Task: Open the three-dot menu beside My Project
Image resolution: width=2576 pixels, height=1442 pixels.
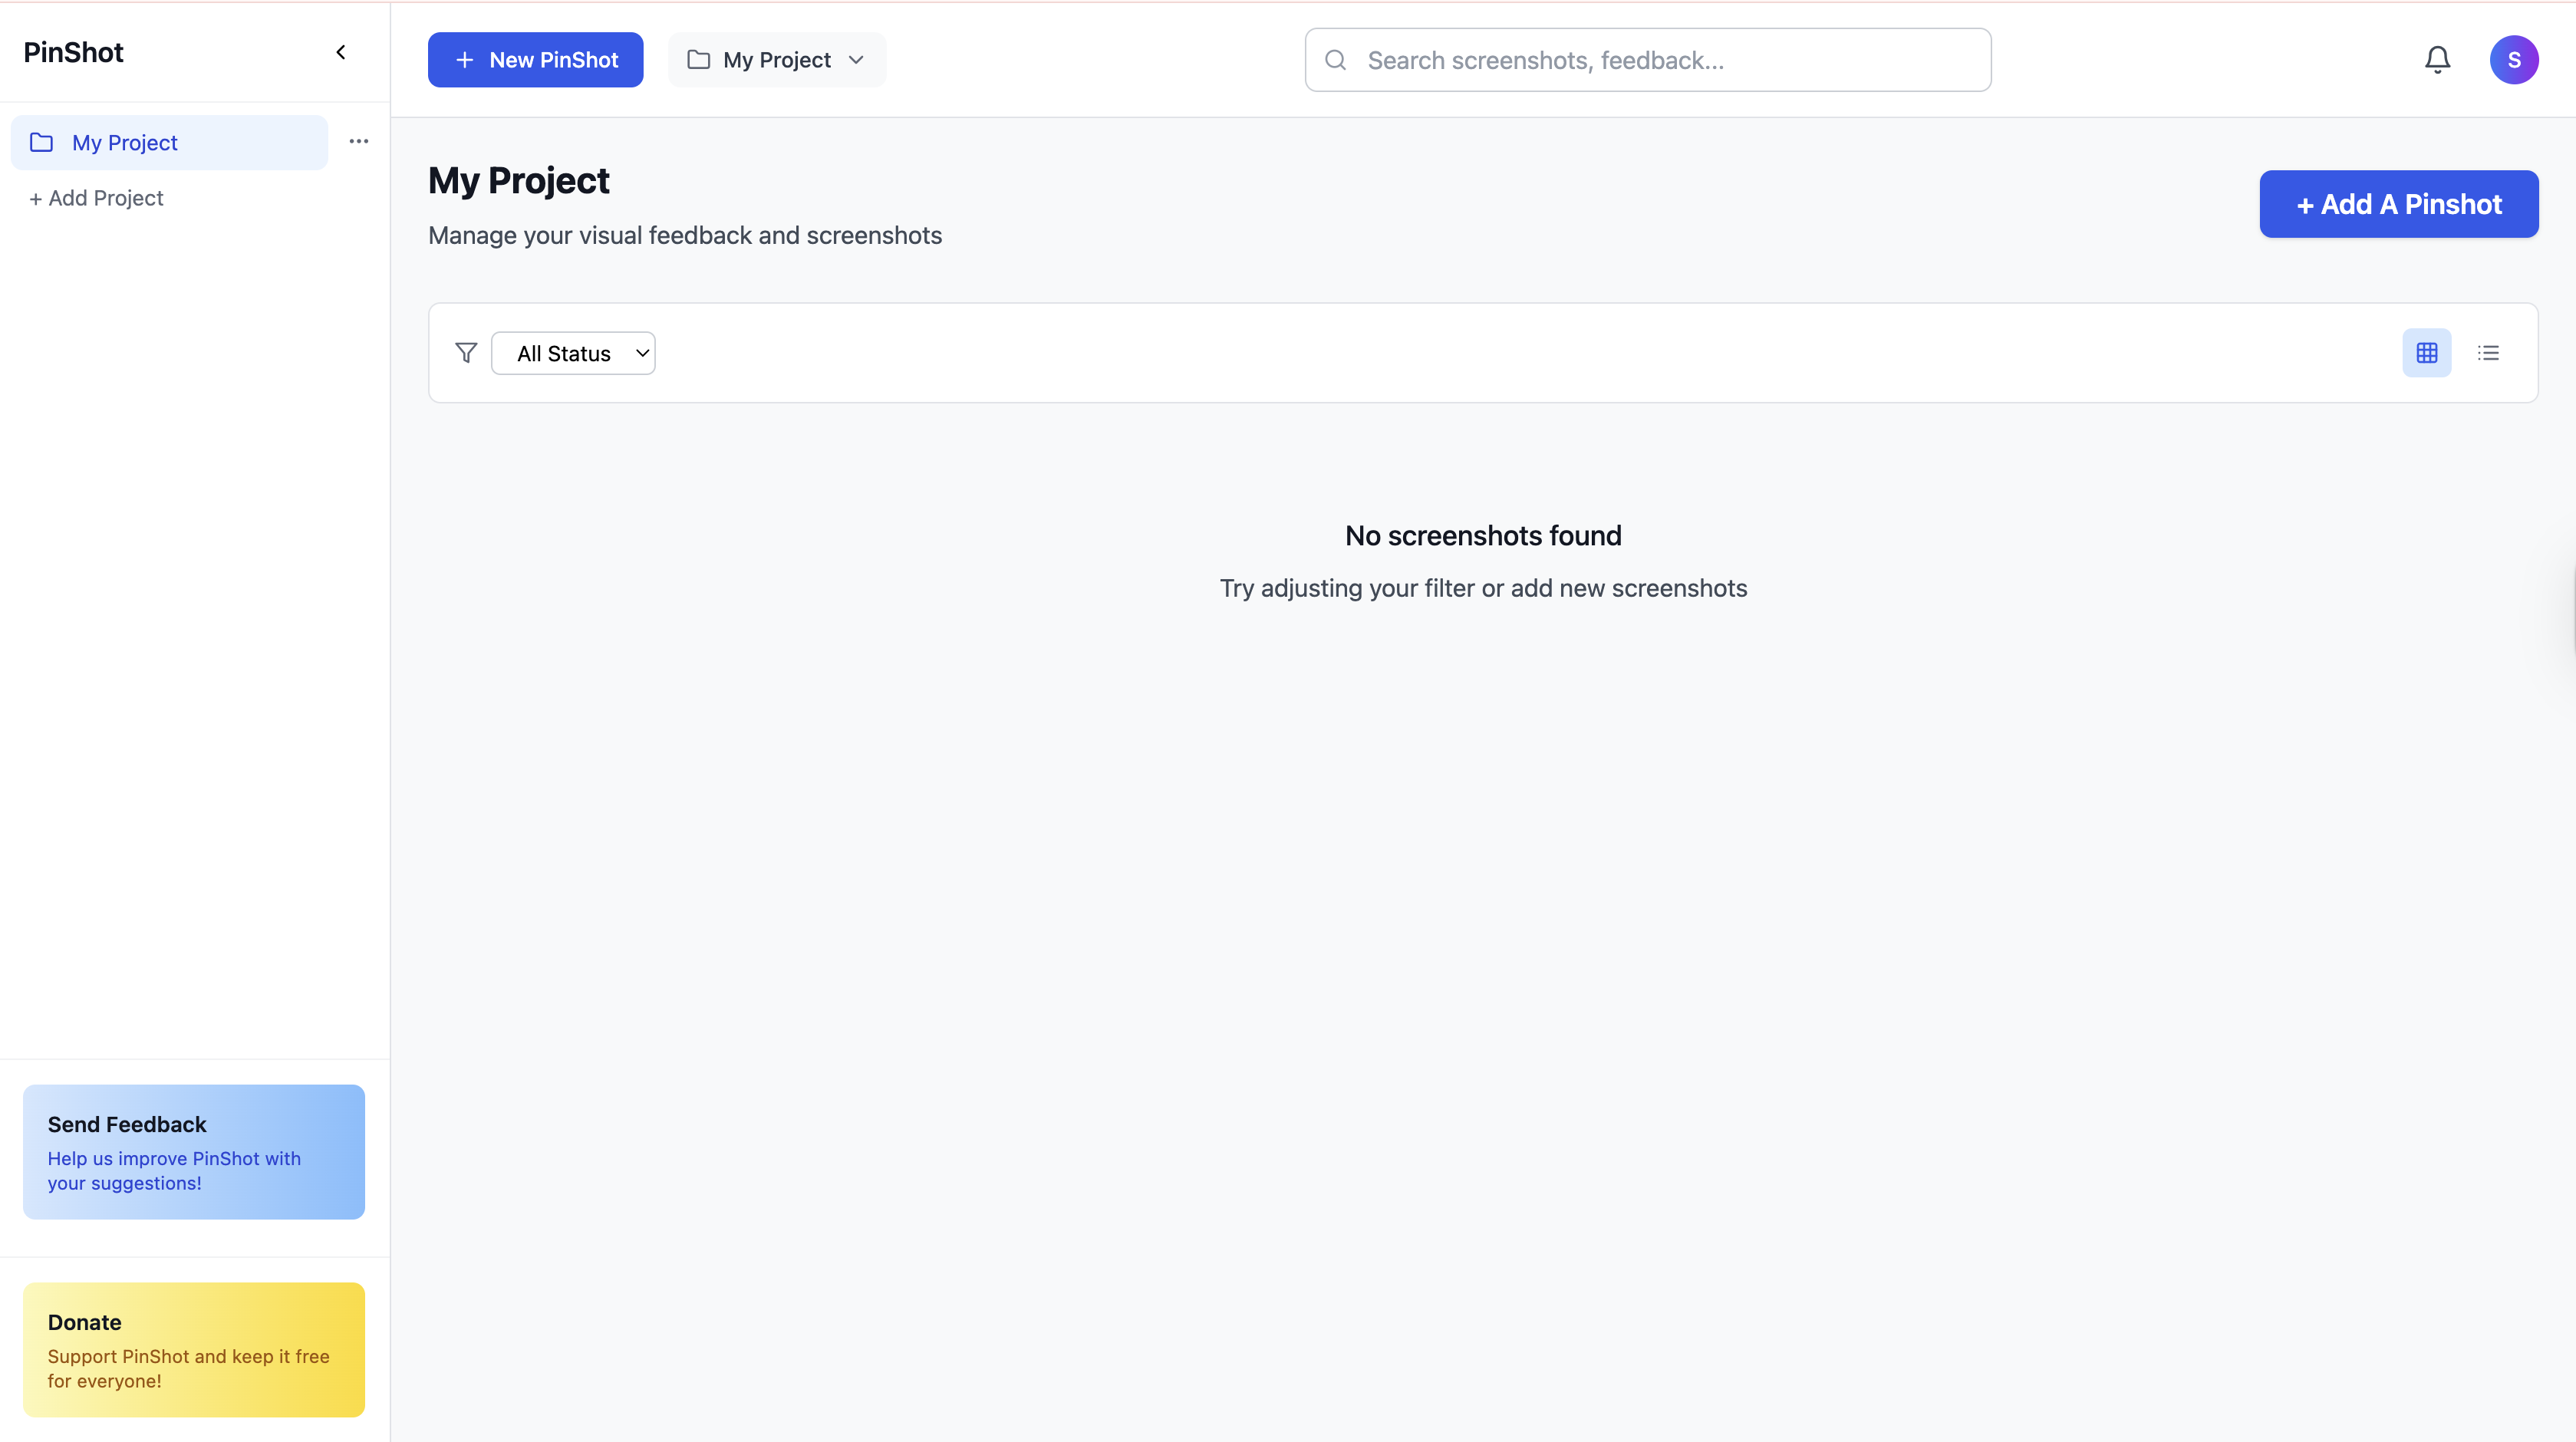Action: point(359,142)
